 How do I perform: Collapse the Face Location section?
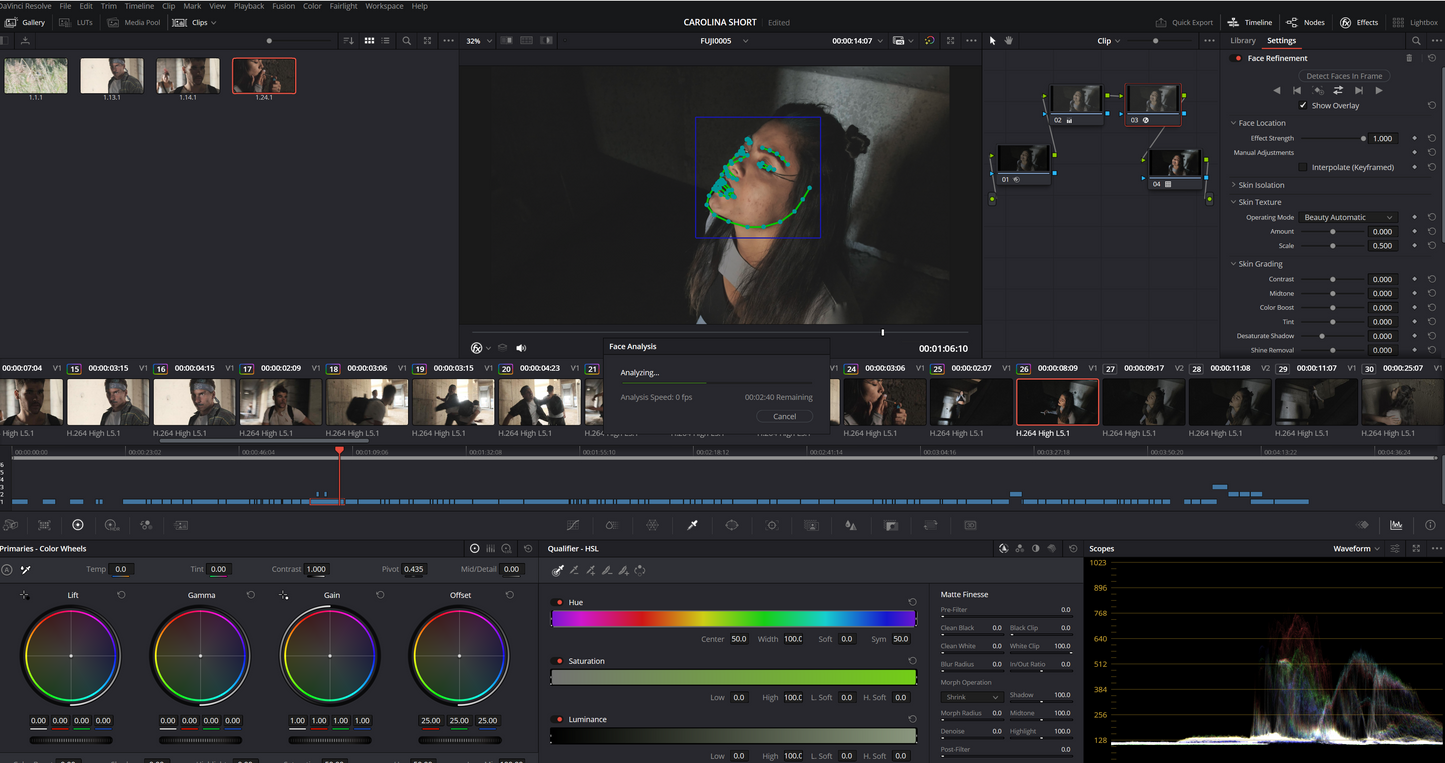point(1233,123)
